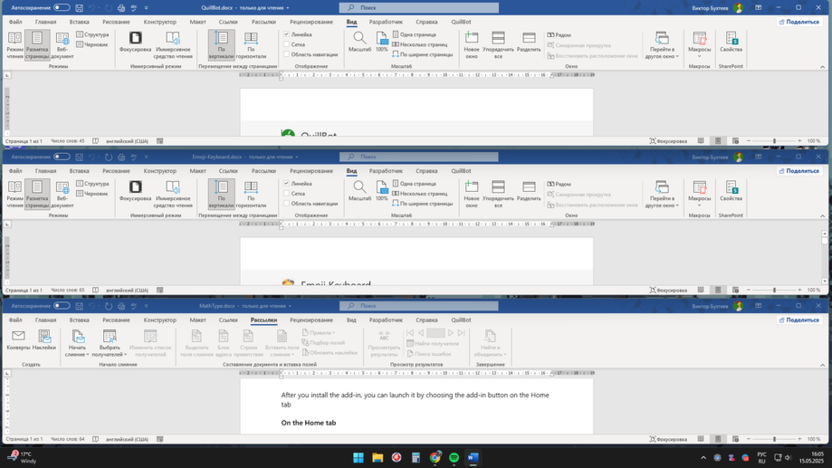Set zoom to 100% in QuillBot.docx ribbon

(382, 41)
